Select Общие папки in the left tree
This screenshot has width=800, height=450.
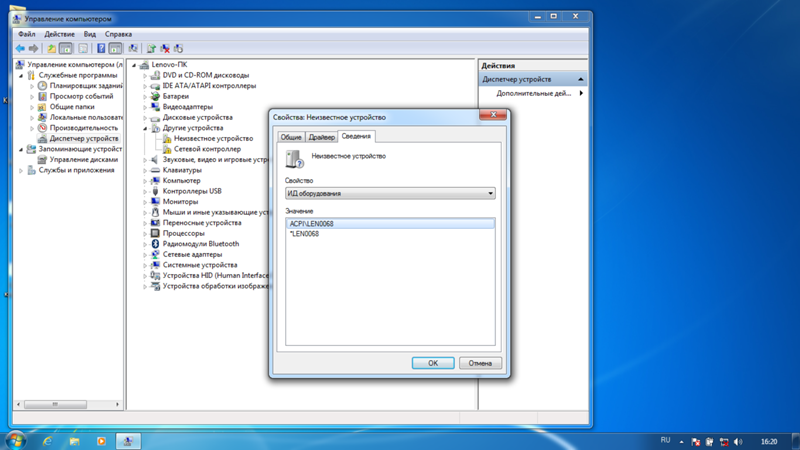pyautogui.click(x=72, y=107)
